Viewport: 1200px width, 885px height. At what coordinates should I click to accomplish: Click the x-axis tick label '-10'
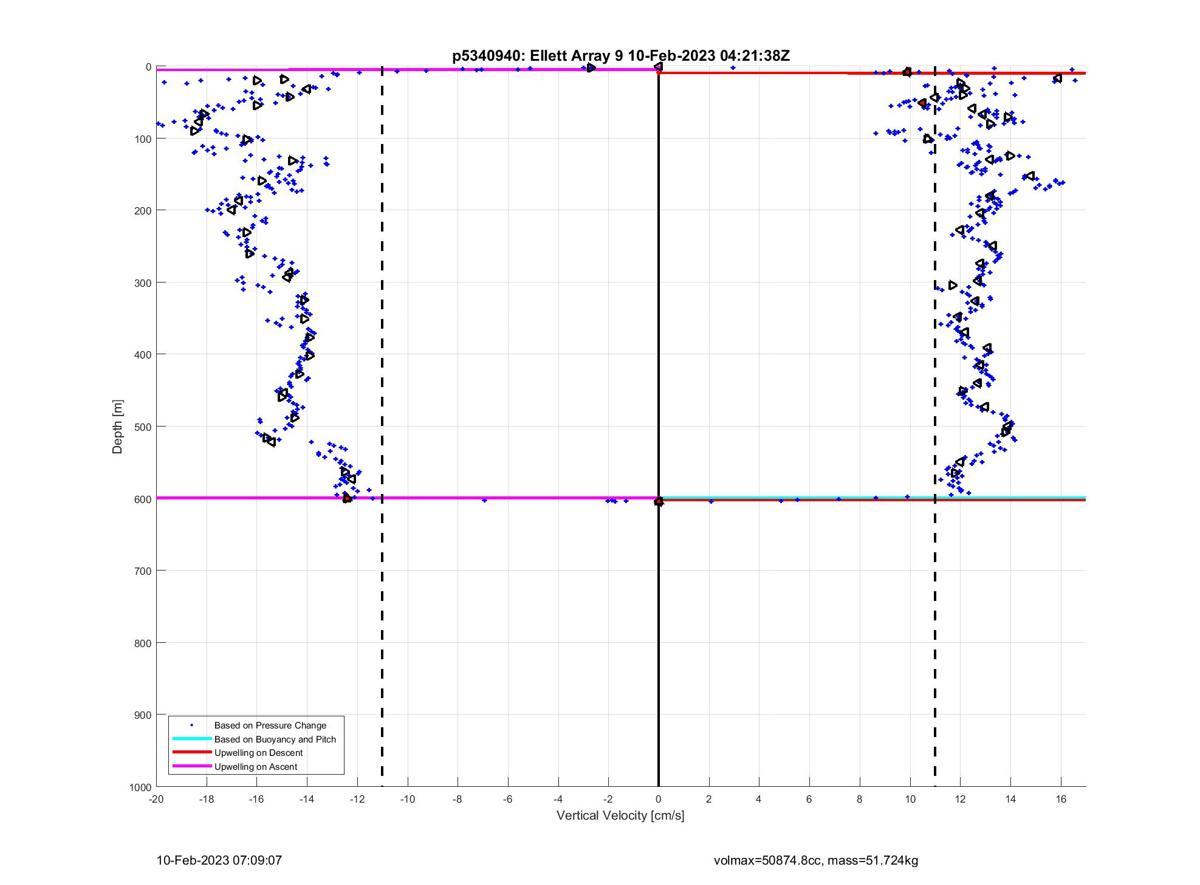click(407, 799)
